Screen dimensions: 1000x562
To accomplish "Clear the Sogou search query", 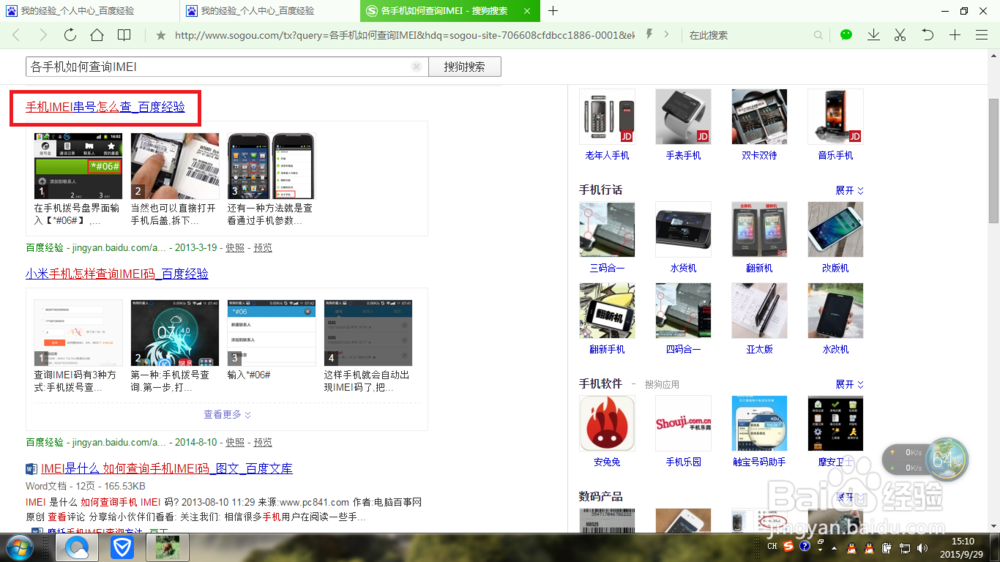I will 416,66.
